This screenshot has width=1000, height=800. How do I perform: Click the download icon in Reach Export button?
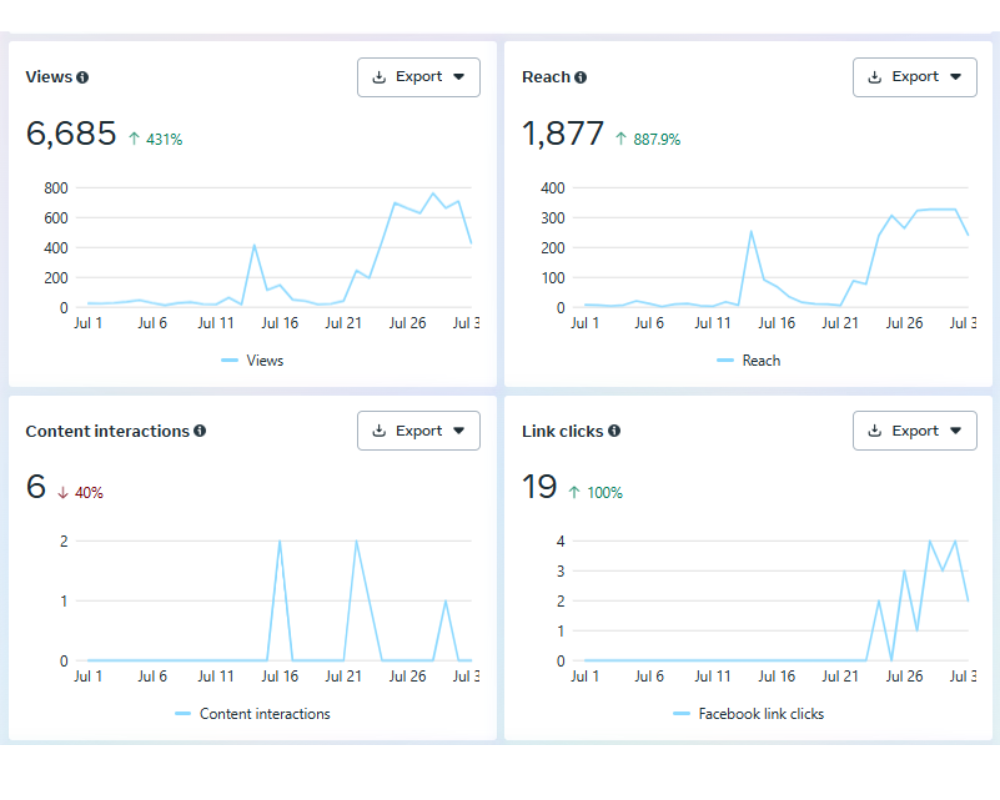[875, 77]
